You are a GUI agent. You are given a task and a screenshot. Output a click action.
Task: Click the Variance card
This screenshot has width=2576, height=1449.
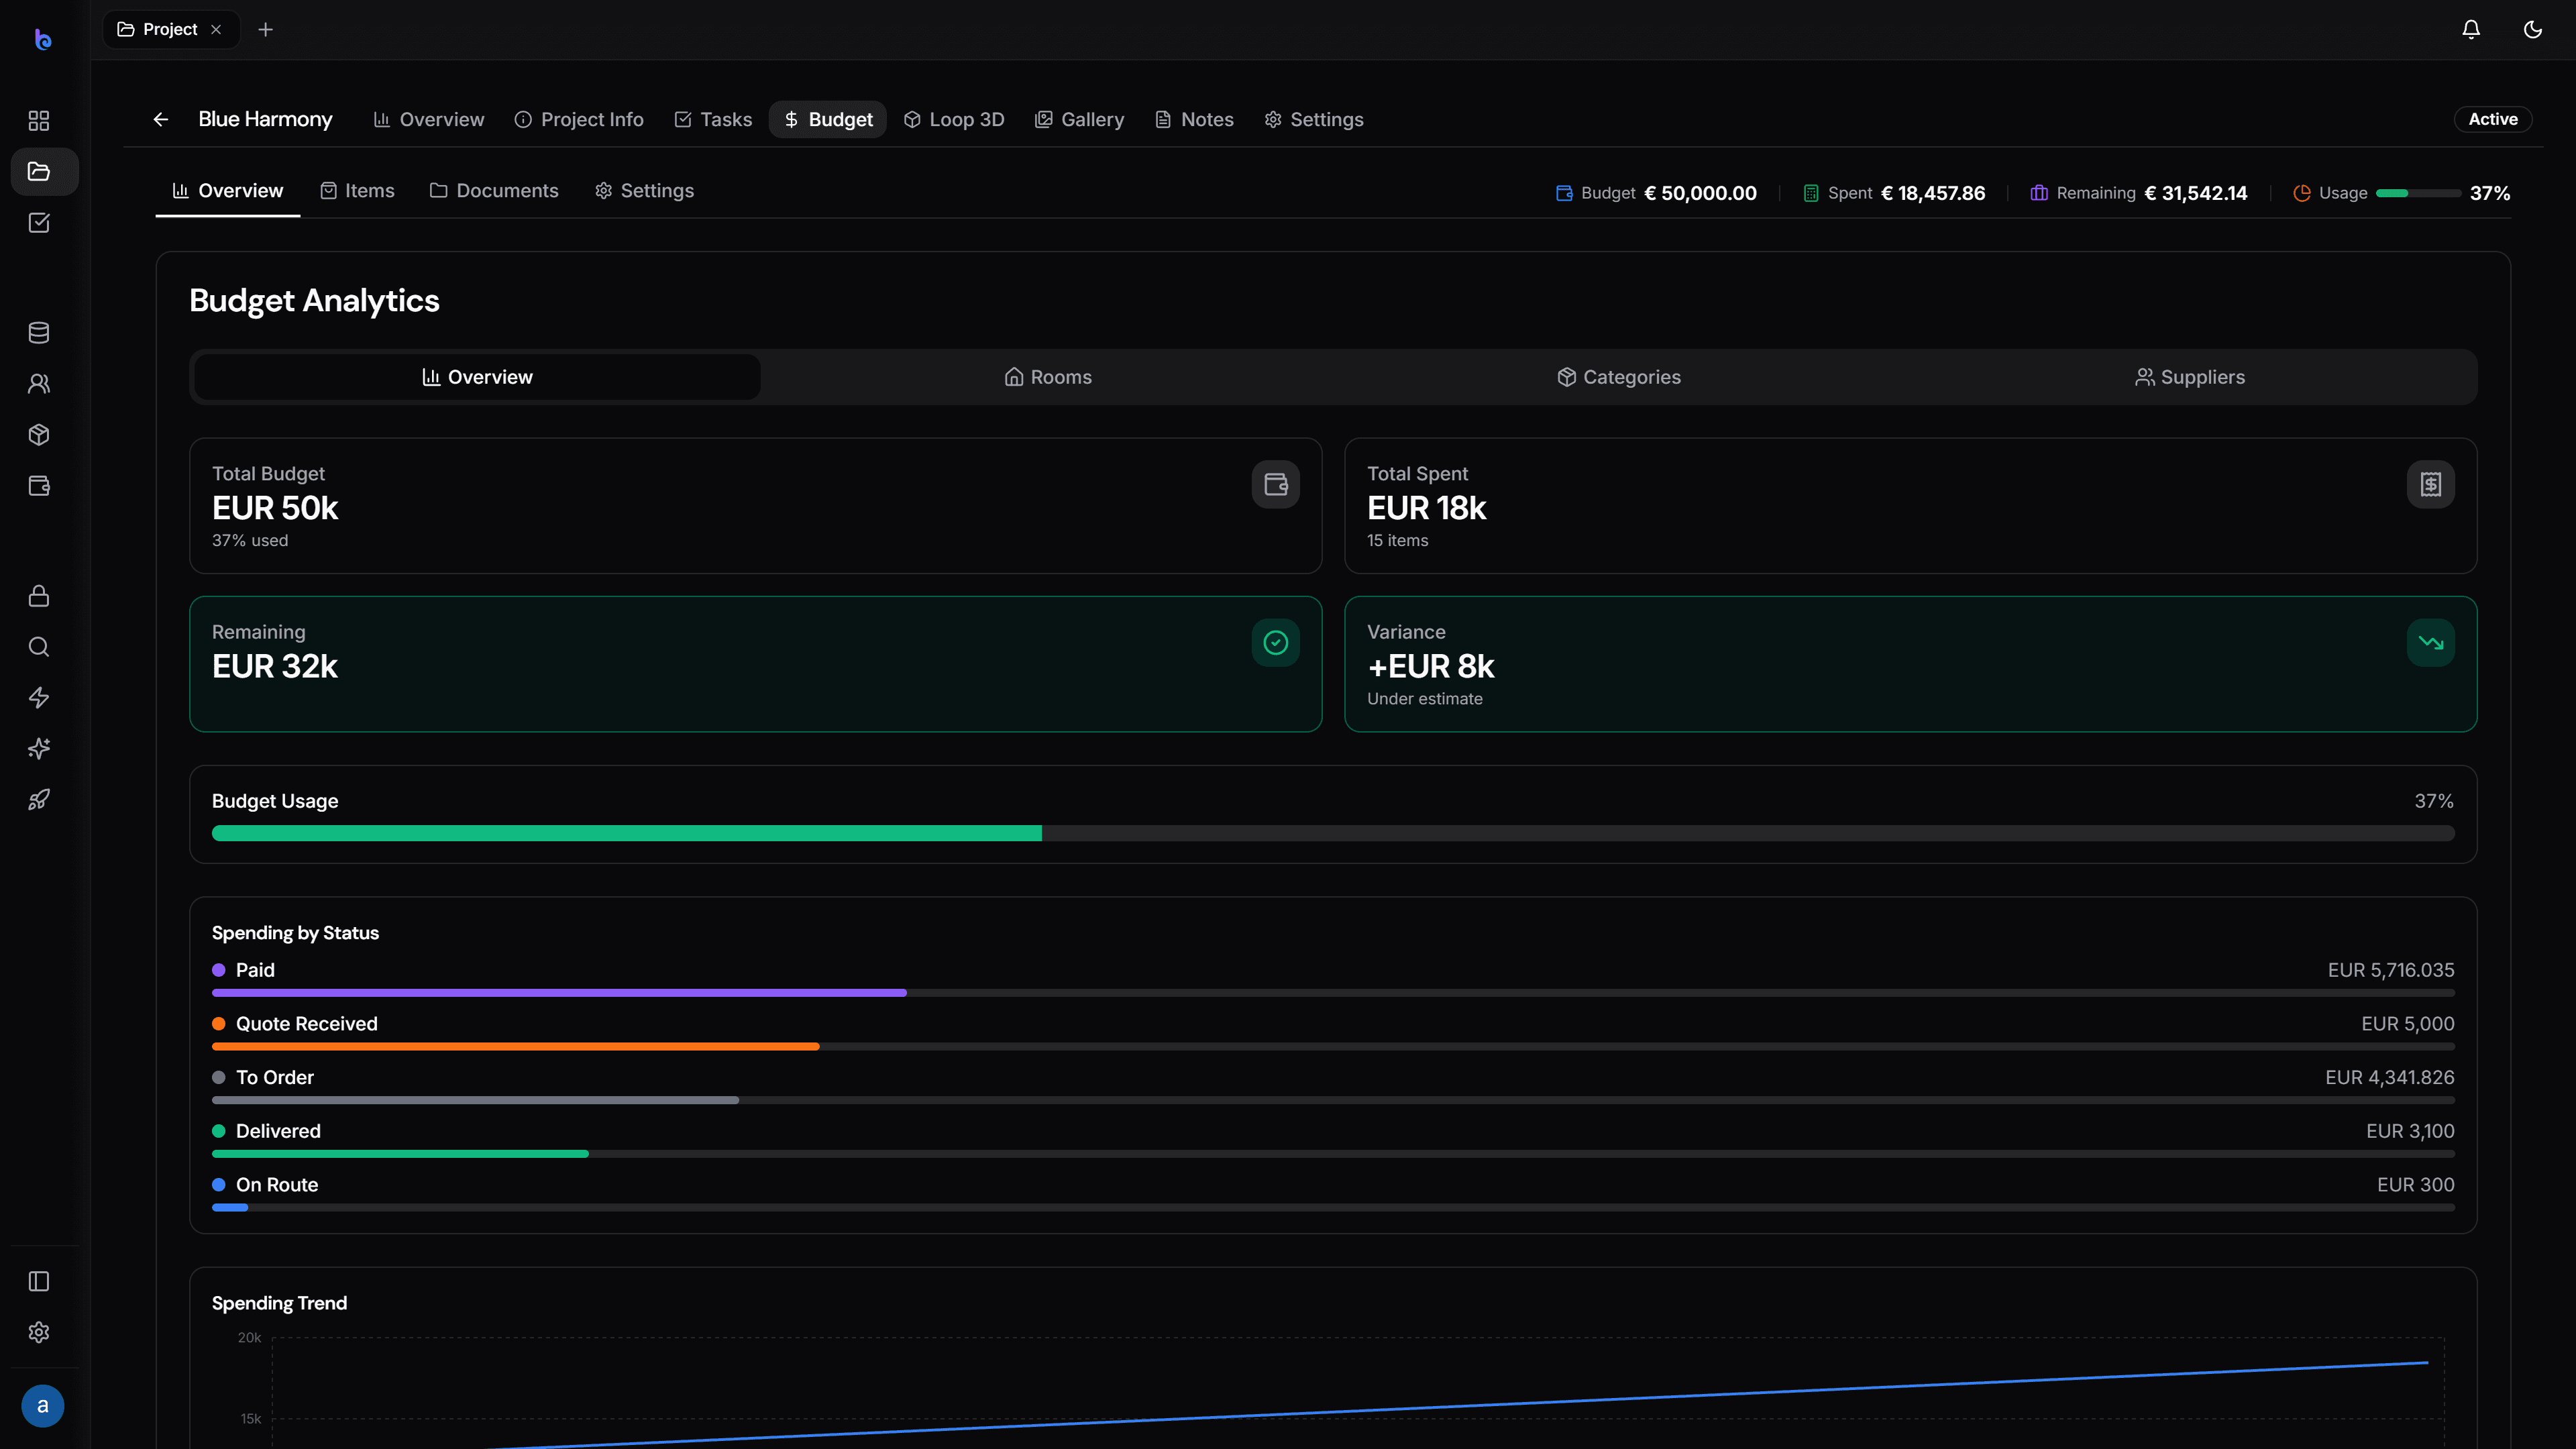[1910, 664]
